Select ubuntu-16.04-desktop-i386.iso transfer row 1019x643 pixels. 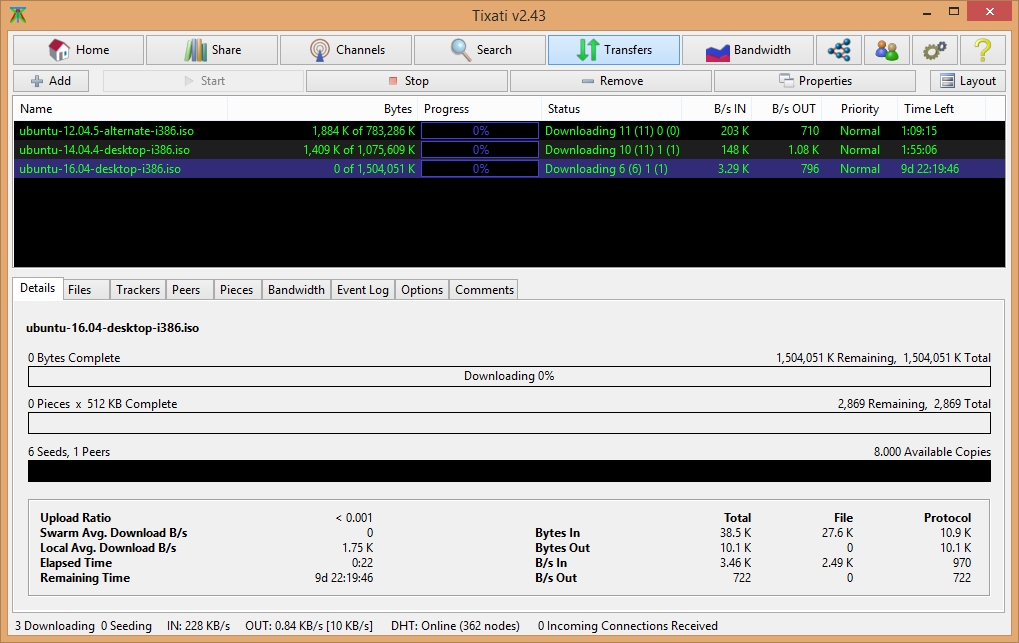point(509,168)
